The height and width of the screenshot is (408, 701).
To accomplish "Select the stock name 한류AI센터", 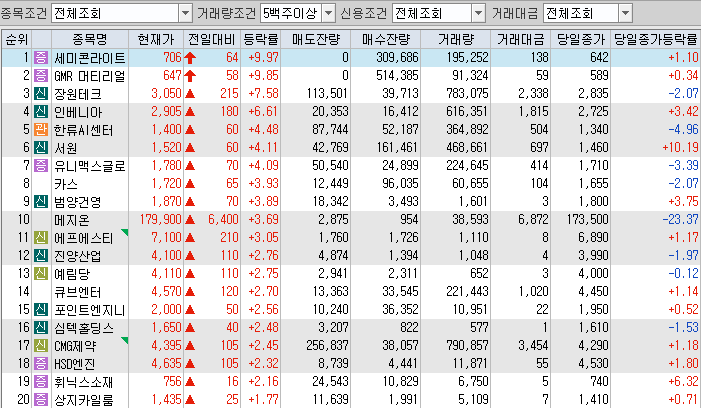I will click(x=84, y=130).
